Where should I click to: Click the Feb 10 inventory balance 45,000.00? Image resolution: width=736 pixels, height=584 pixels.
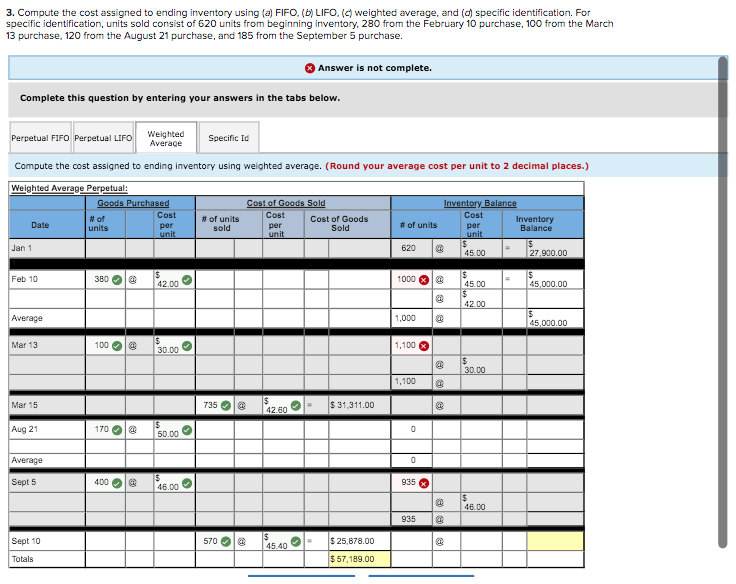click(x=555, y=279)
